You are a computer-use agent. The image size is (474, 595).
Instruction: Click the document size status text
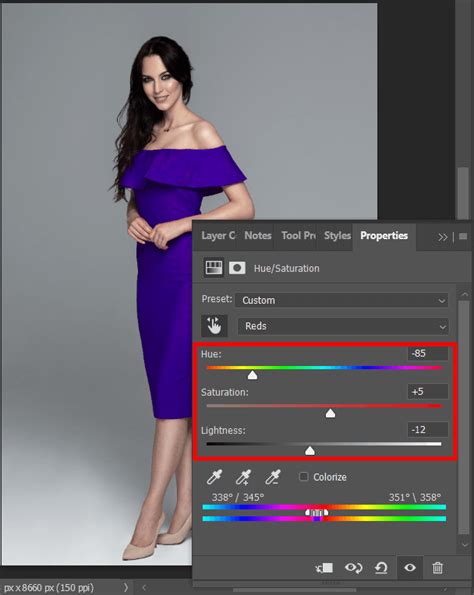(x=49, y=588)
